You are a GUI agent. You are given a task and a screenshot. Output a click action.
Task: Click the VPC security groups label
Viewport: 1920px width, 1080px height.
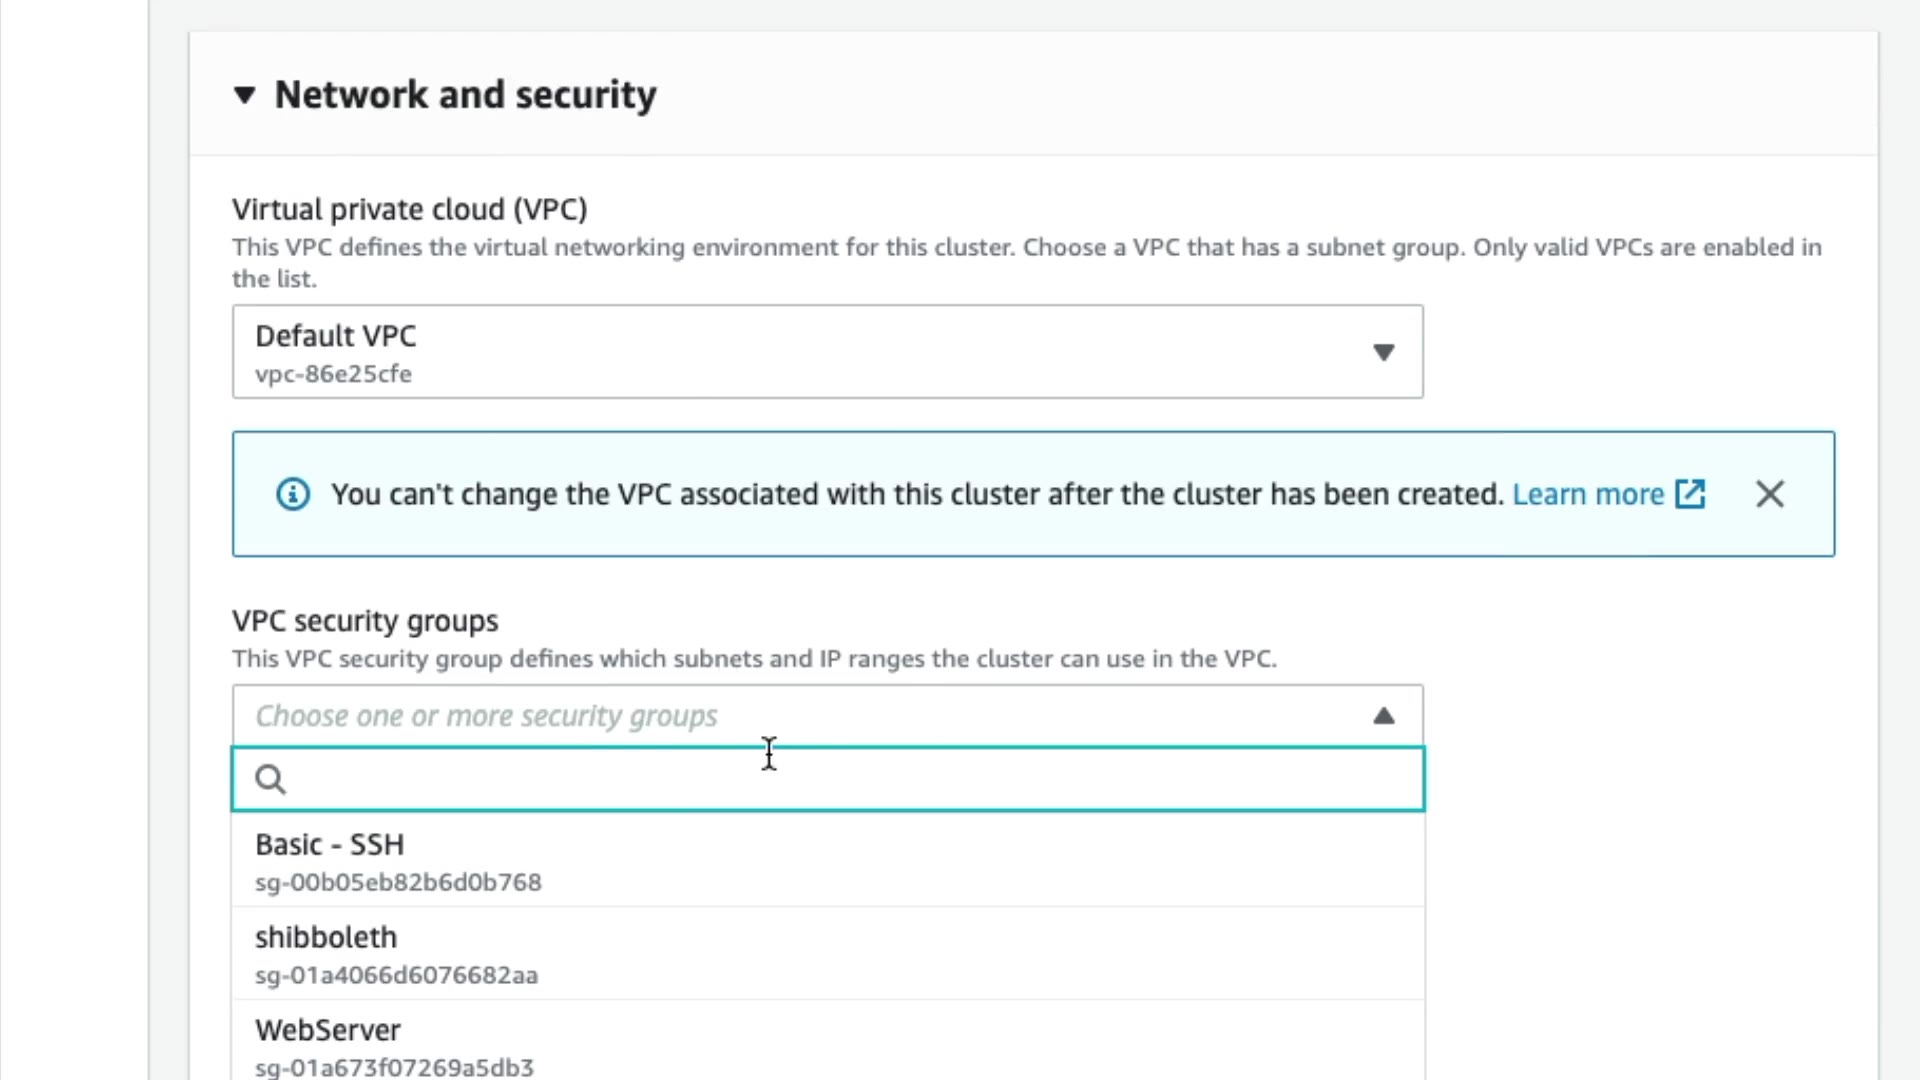[x=365, y=621]
